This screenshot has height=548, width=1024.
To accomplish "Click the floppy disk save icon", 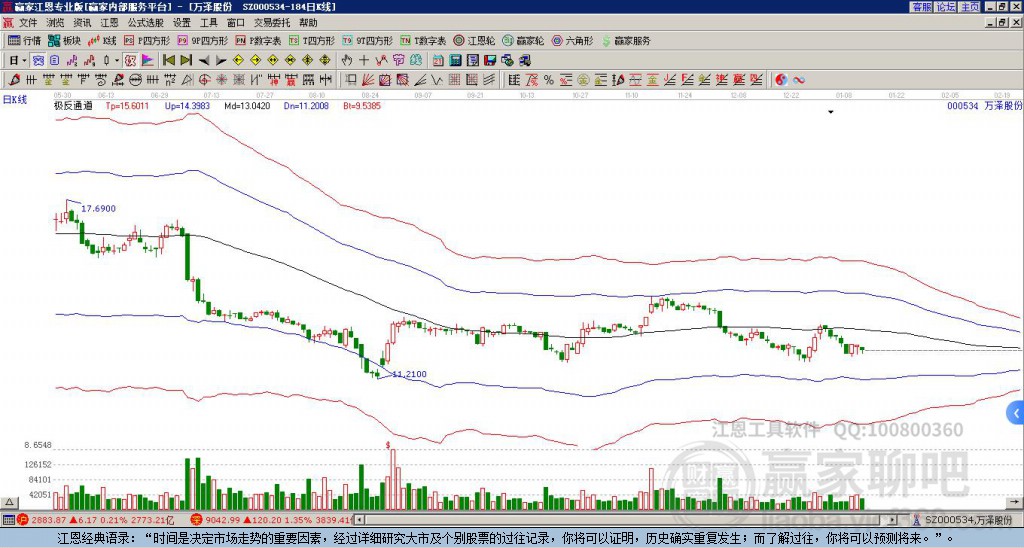I will (490, 61).
